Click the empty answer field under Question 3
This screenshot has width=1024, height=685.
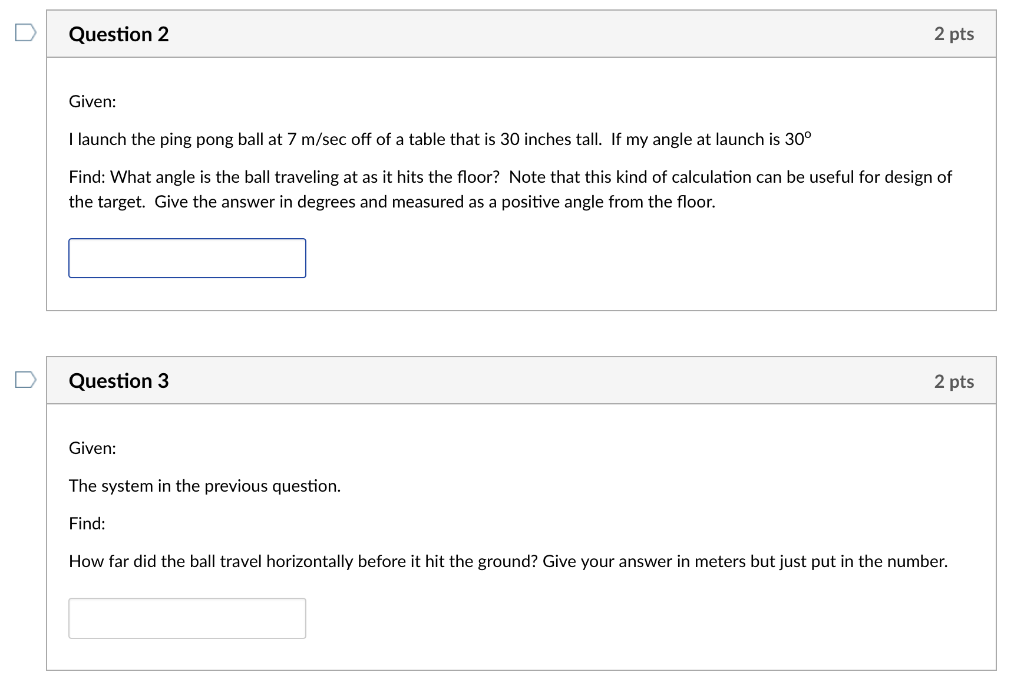187,617
